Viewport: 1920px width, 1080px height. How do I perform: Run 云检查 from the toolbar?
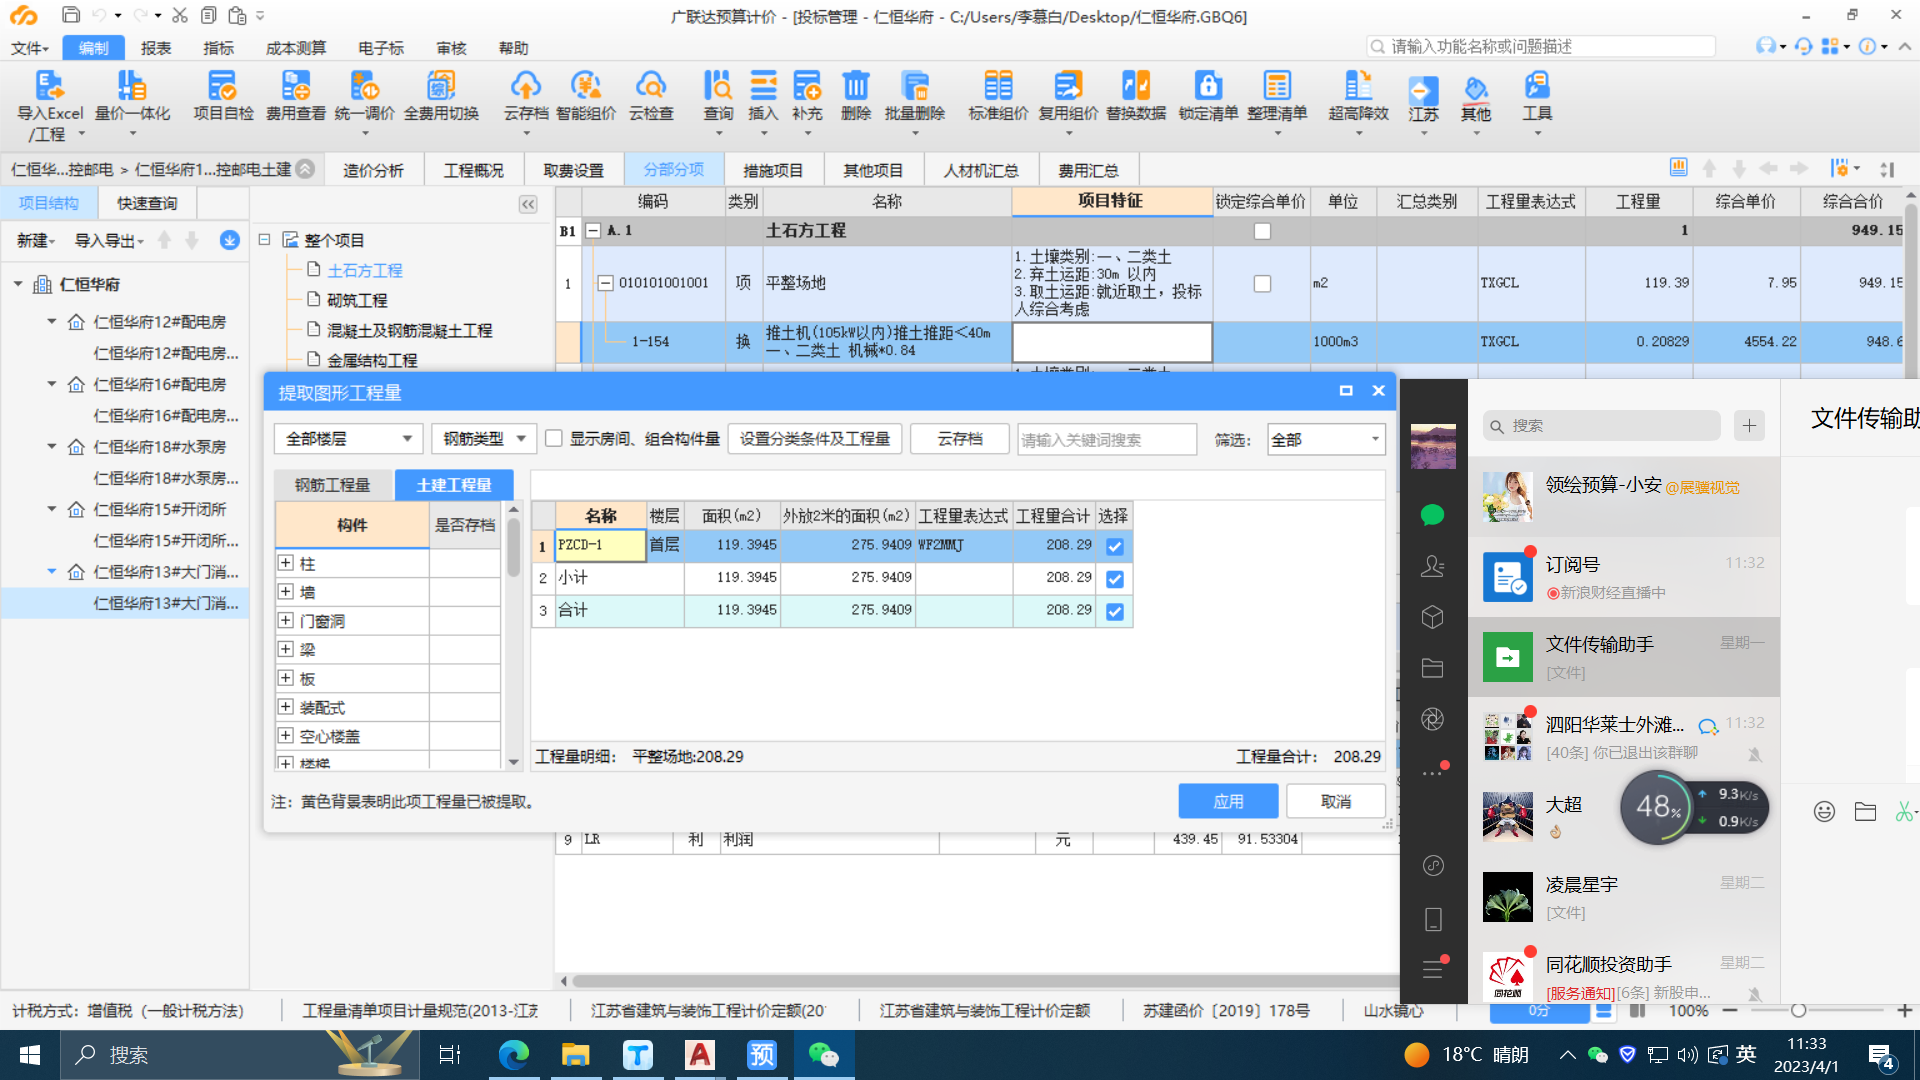[651, 97]
